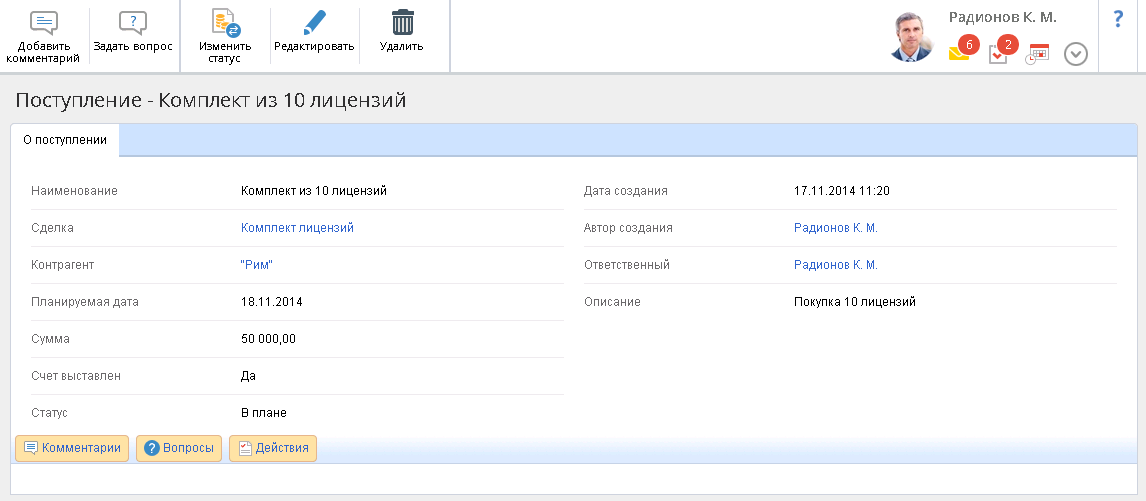This screenshot has height=501, width=1146.
Task: Click the user profile photo
Action: [910, 38]
